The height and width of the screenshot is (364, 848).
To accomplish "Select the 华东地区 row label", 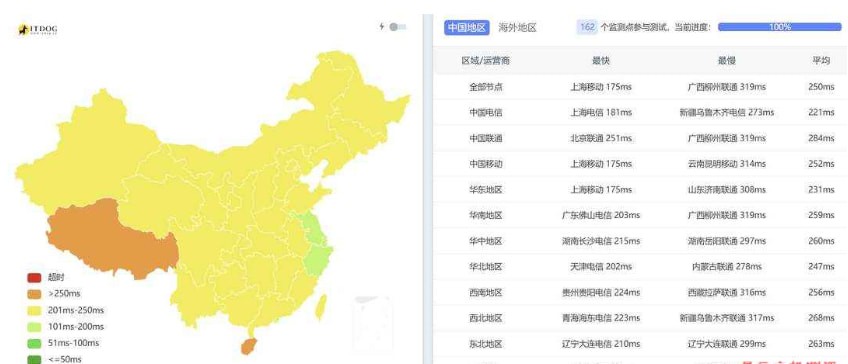I will point(486,190).
